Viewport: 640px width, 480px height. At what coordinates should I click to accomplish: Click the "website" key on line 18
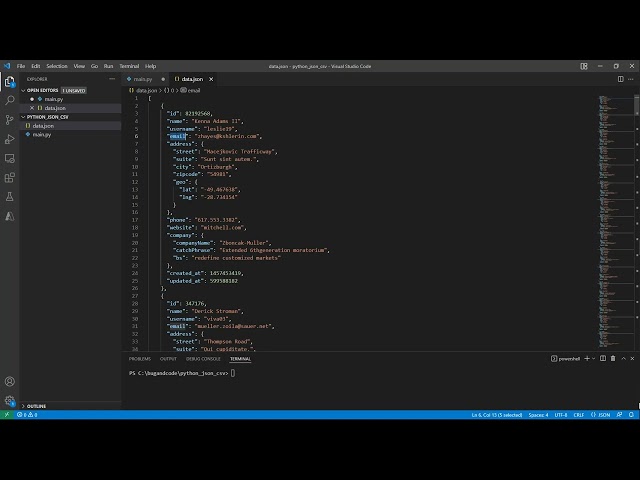pos(181,227)
